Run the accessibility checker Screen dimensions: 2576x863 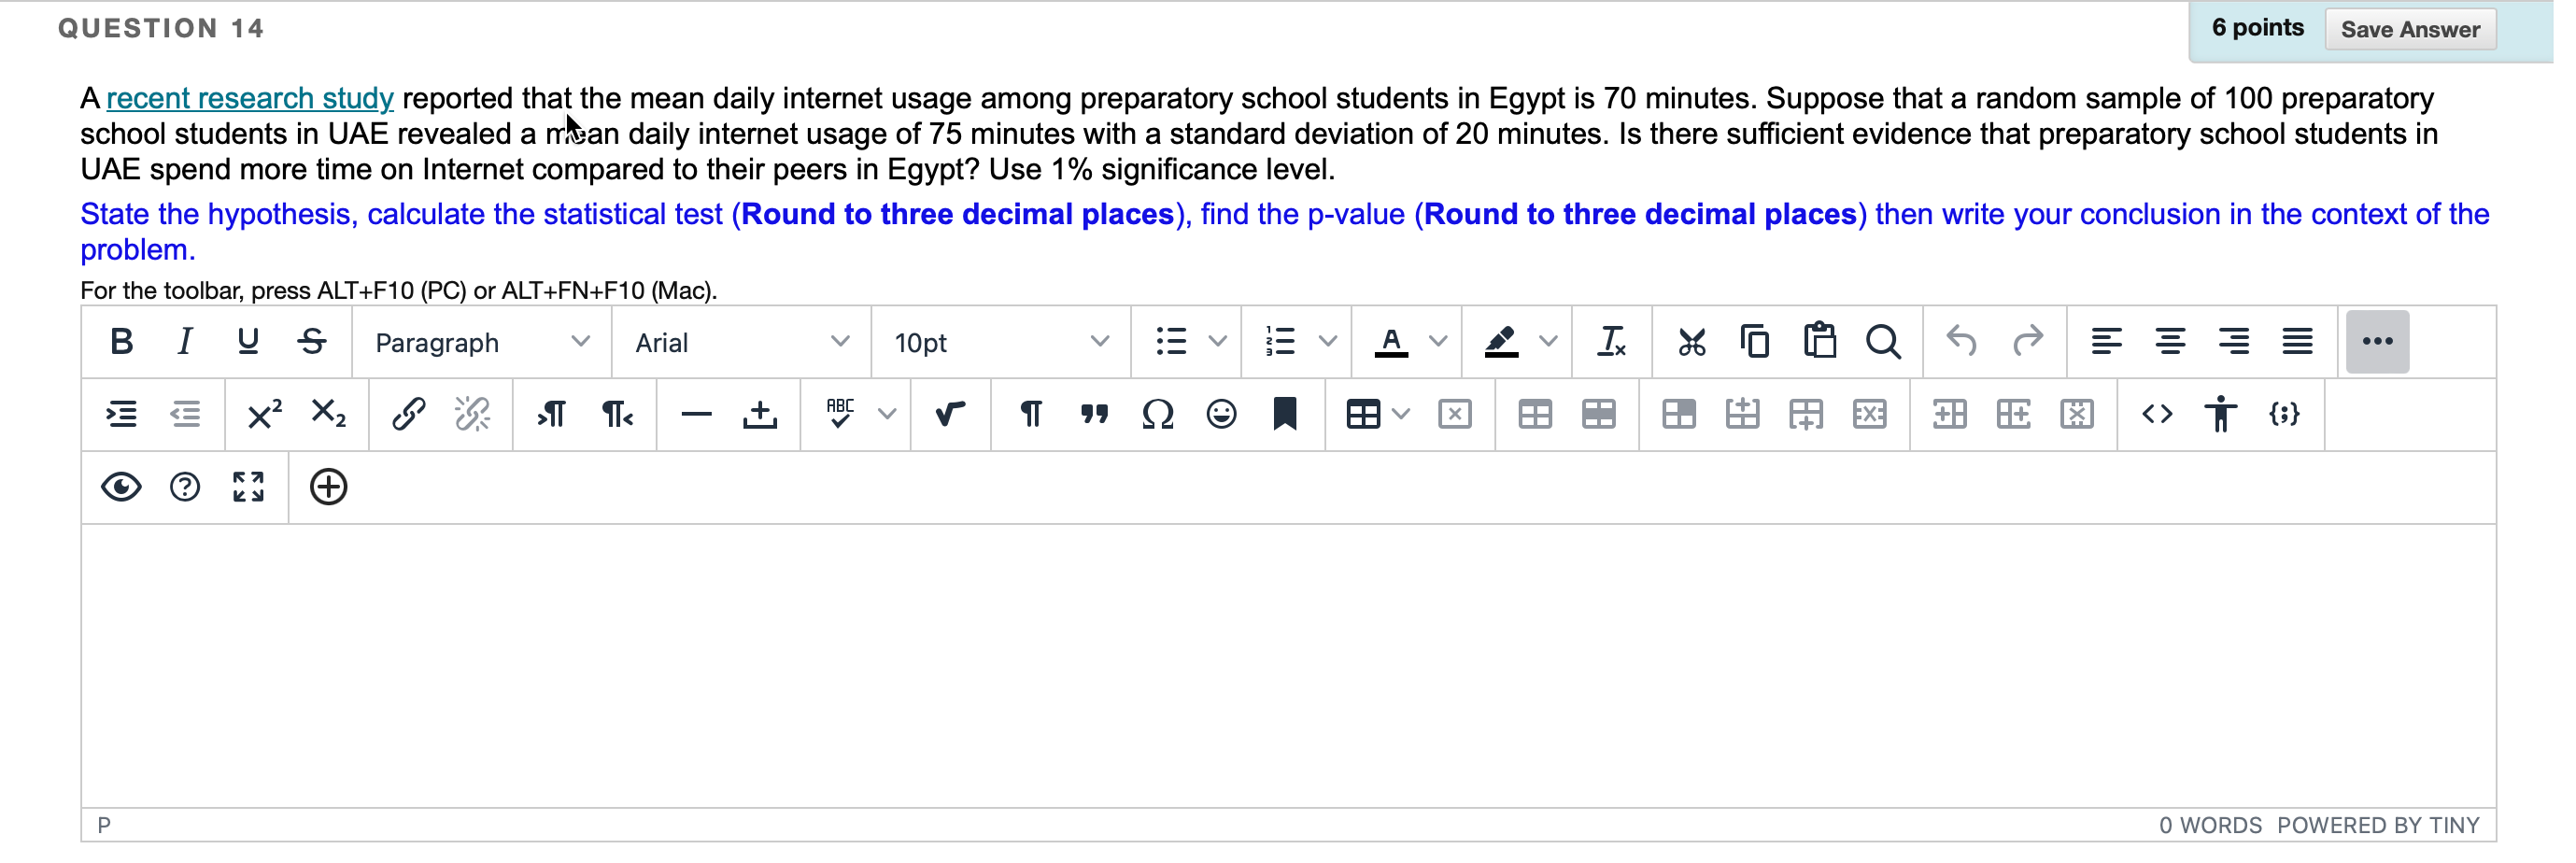[2221, 414]
